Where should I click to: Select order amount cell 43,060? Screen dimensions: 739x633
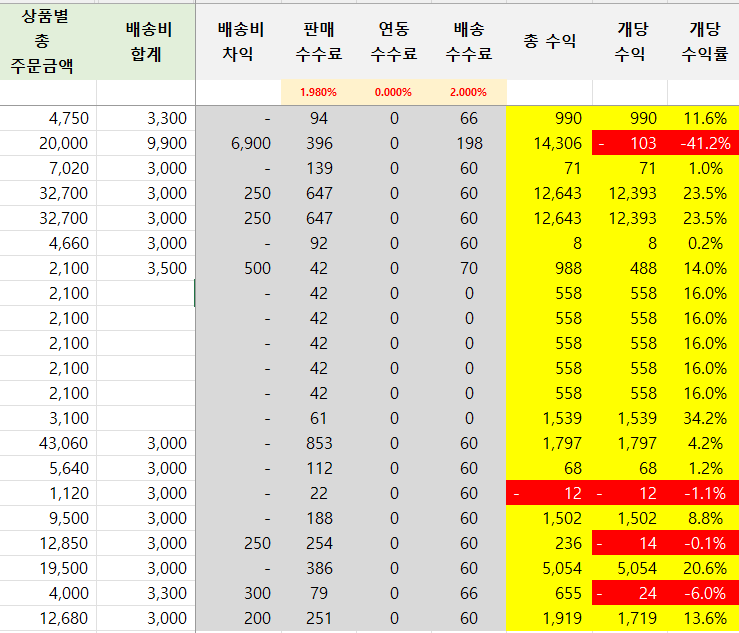[x=48, y=443]
